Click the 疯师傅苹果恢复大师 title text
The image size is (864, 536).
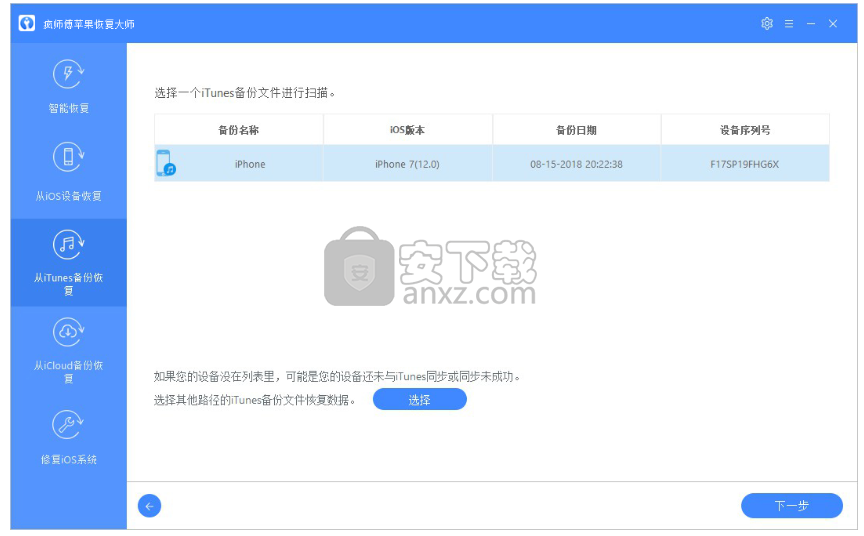[89, 24]
